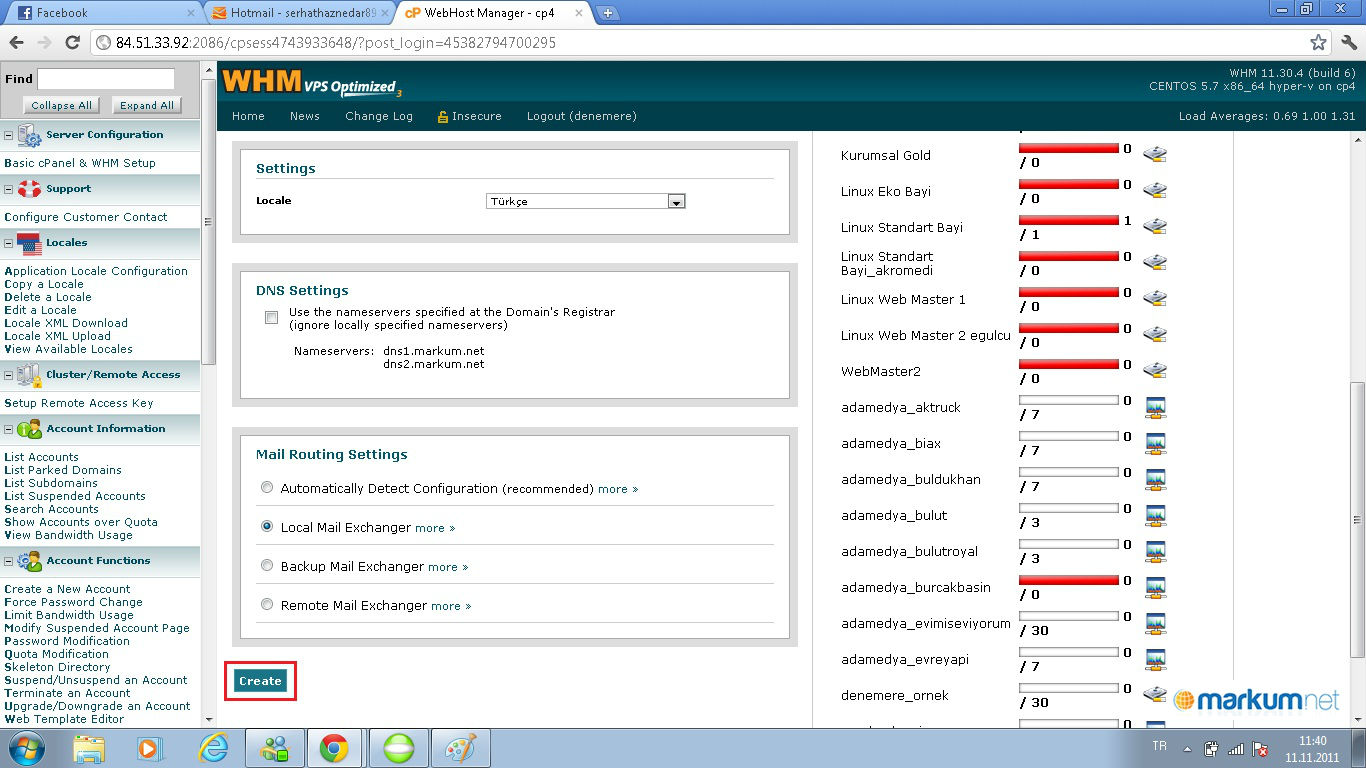
Task: Click the adamedya_bulut monitor icon
Action: click(1155, 515)
